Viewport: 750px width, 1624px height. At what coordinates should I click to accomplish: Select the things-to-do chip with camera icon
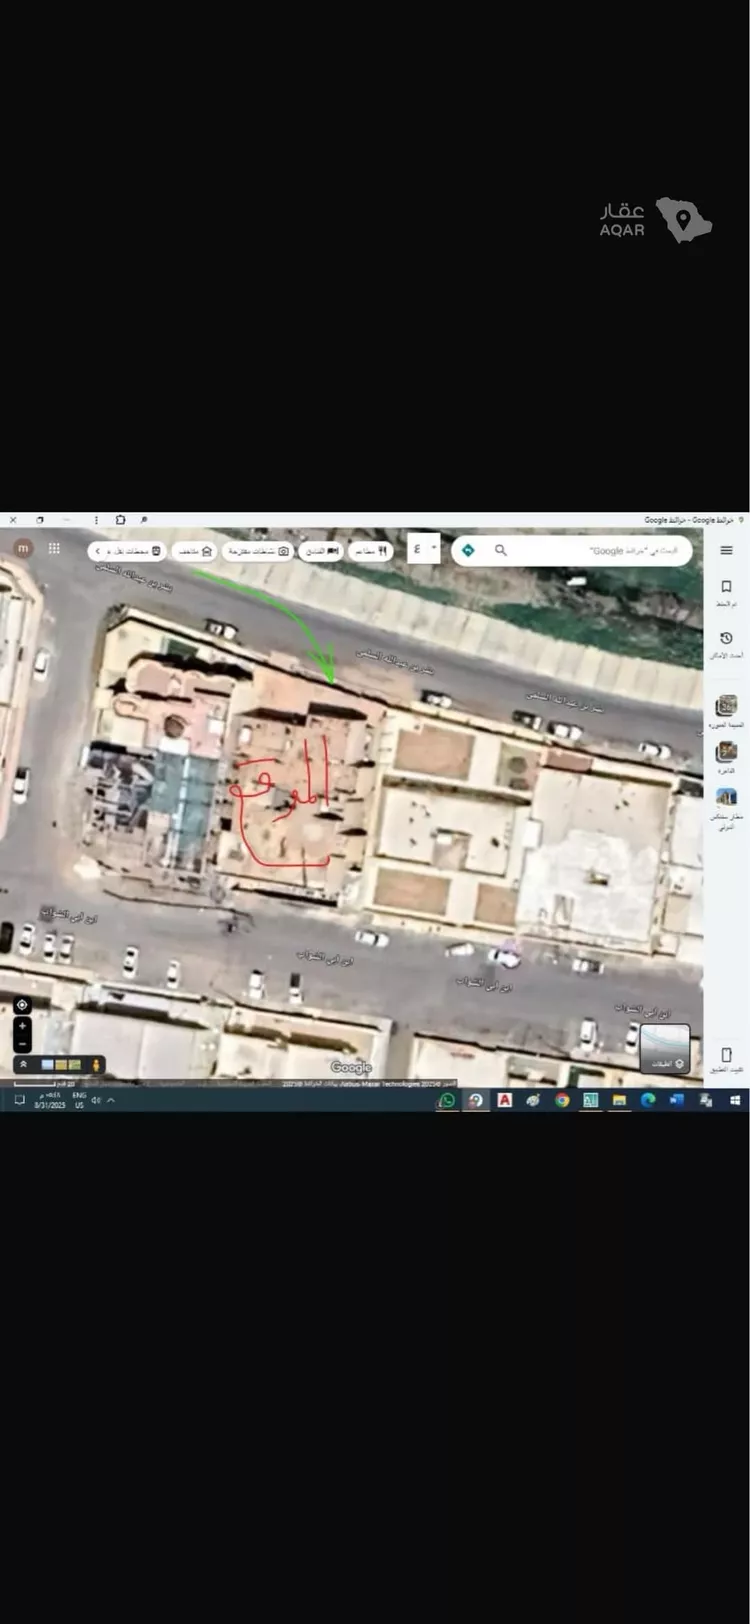tap(257, 551)
